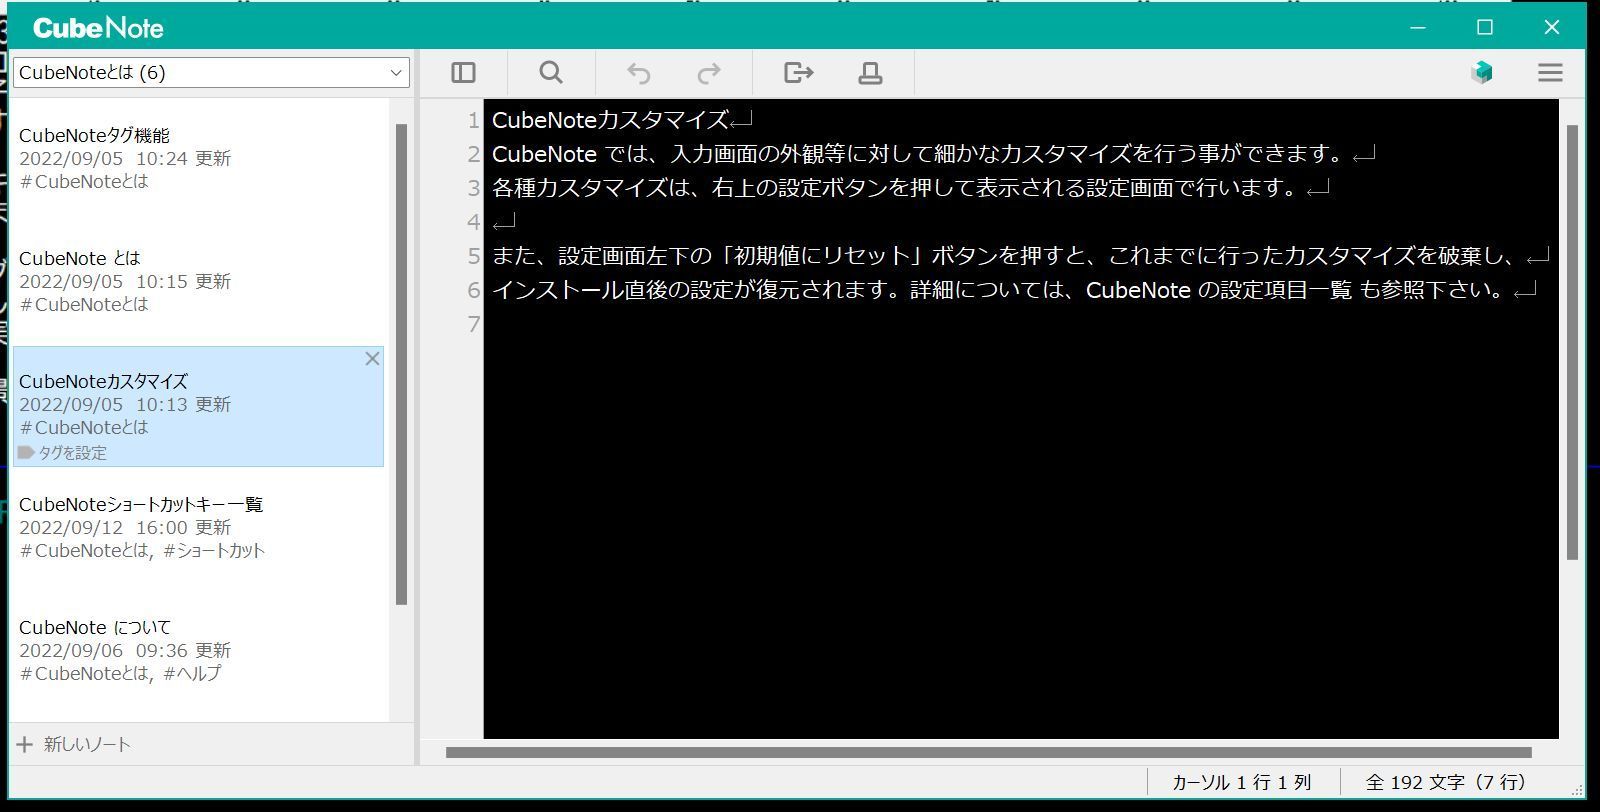Click the export note icon
Screen dimensions: 1600x812
798,73
